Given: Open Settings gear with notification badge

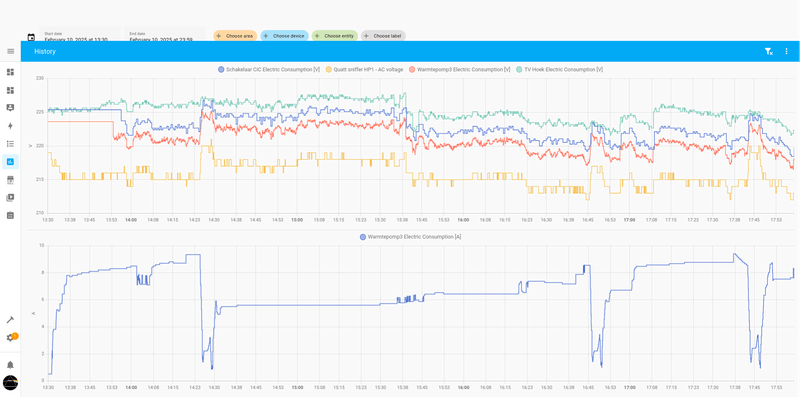Looking at the screenshot, I should (10, 338).
